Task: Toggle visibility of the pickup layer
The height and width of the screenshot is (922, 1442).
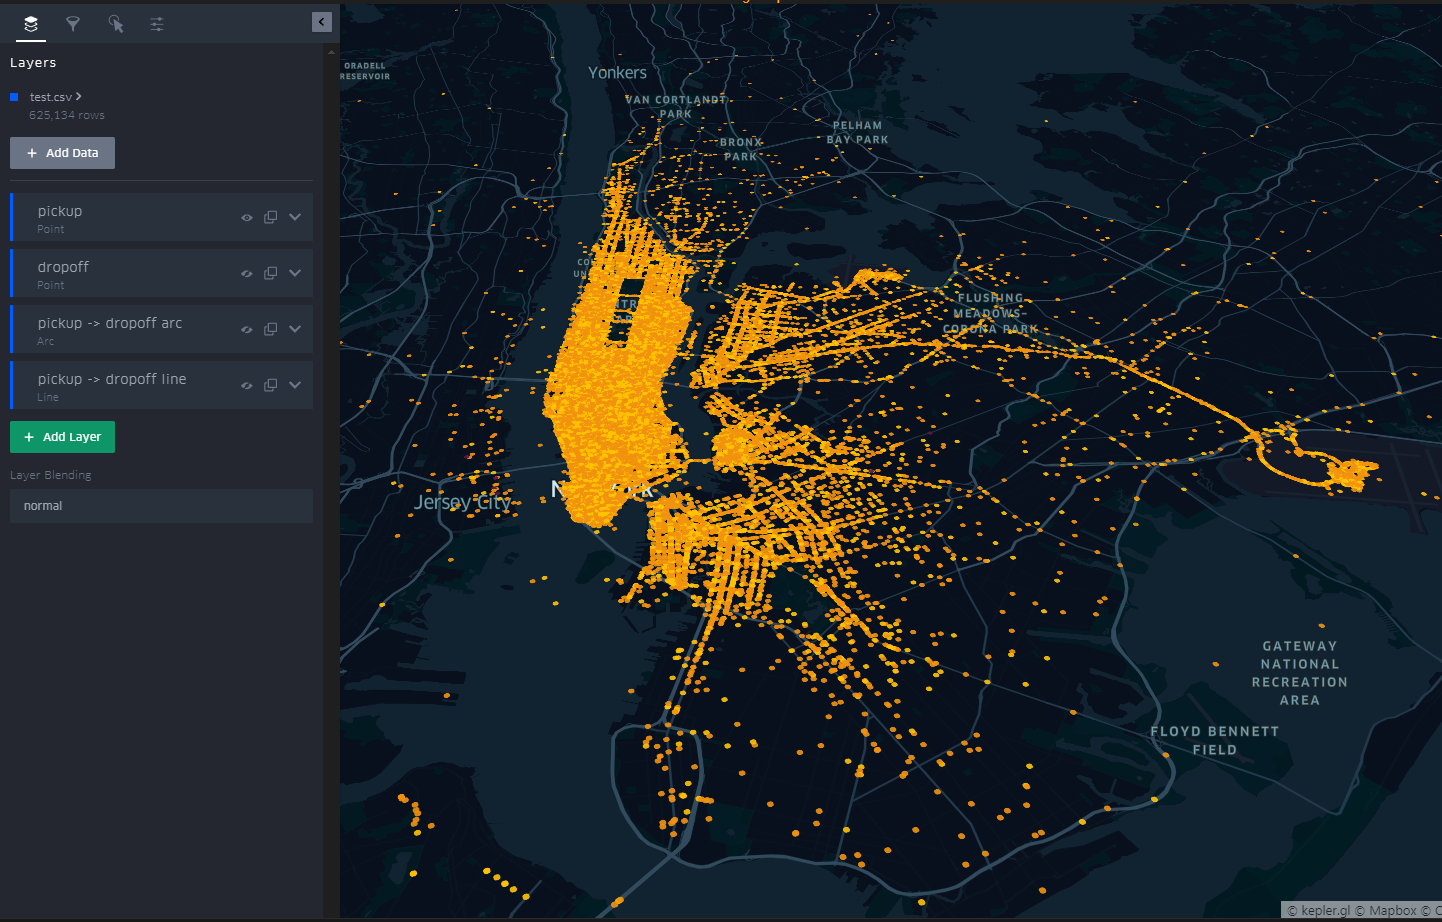Action: click(247, 217)
